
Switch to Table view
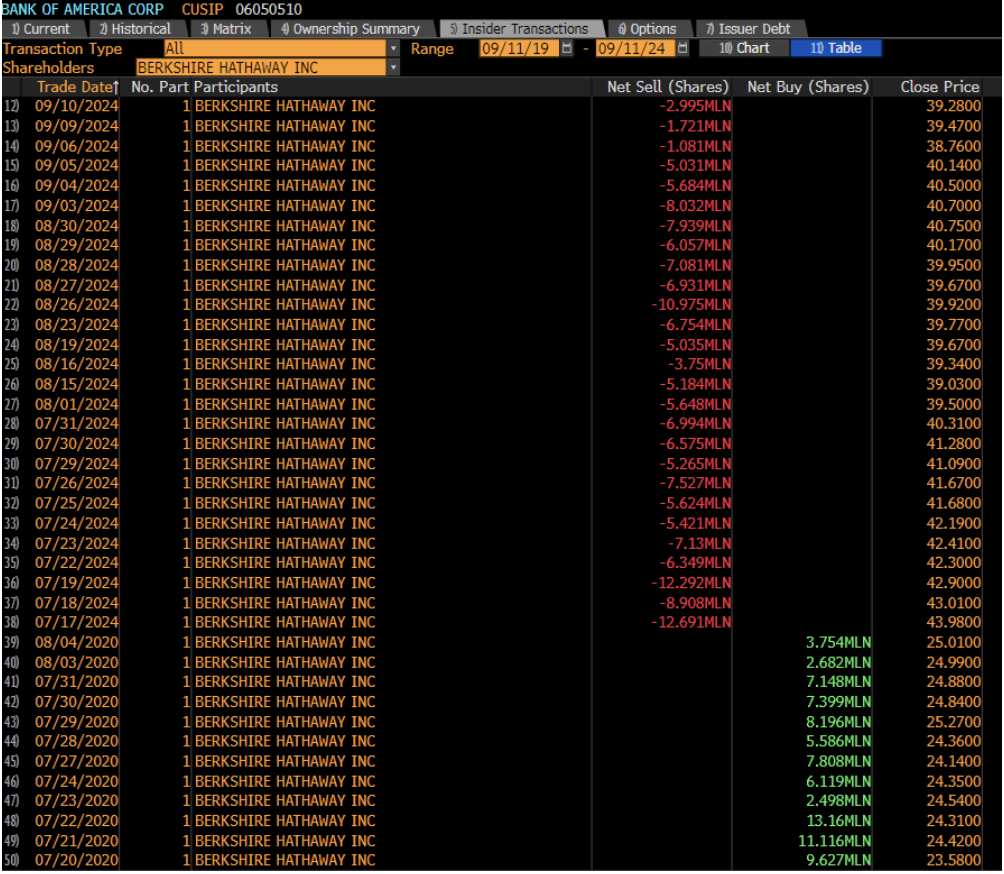[x=836, y=49]
